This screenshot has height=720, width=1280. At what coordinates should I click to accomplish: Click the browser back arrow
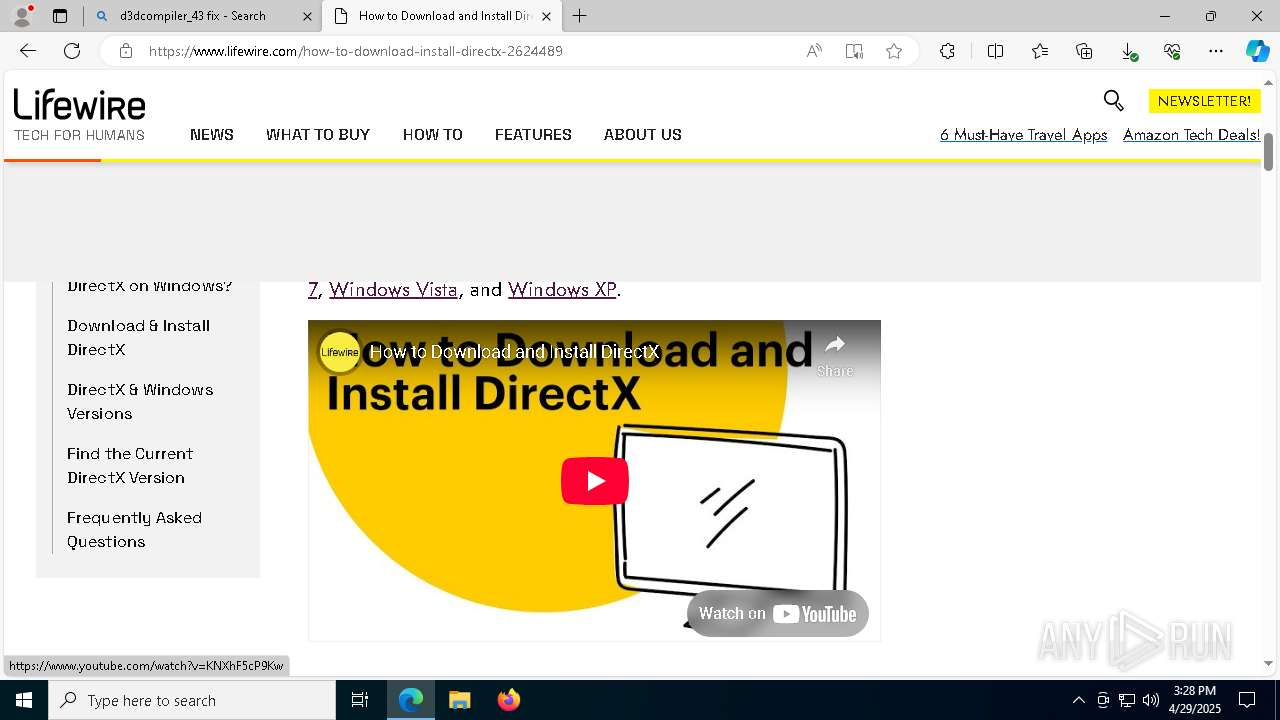click(28, 51)
